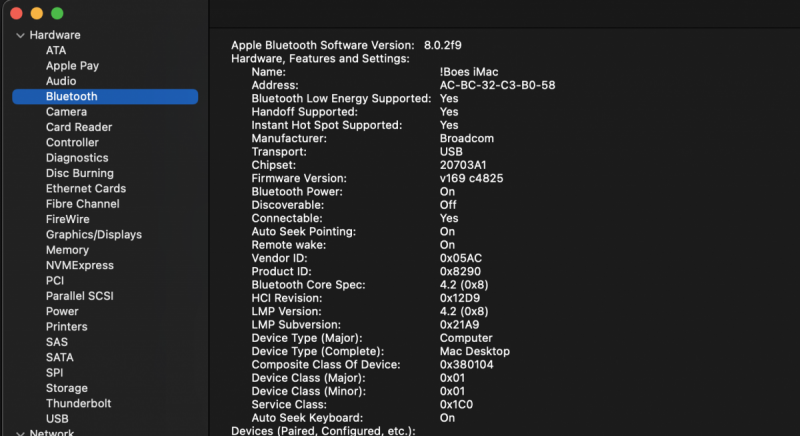Select Apple Pay in the sidebar
Screen dimensions: 800x436
[x=72, y=66]
